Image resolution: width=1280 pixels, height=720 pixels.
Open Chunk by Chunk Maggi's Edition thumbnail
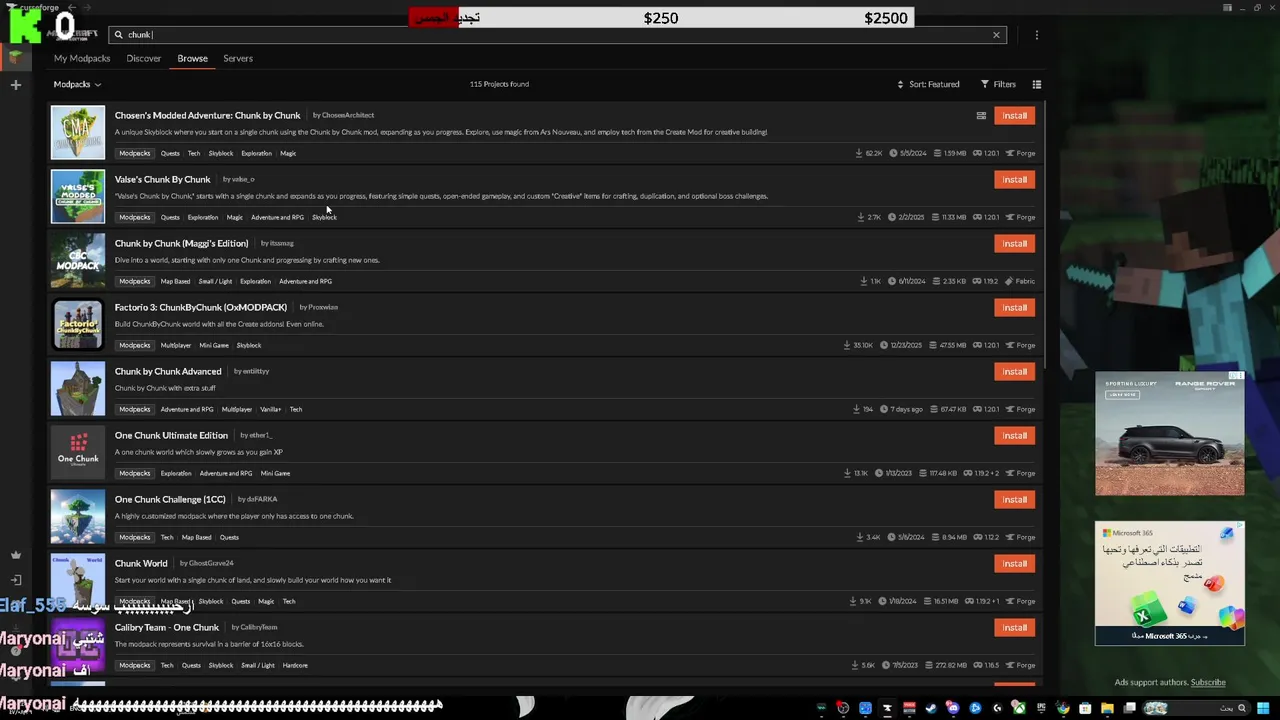coord(78,260)
